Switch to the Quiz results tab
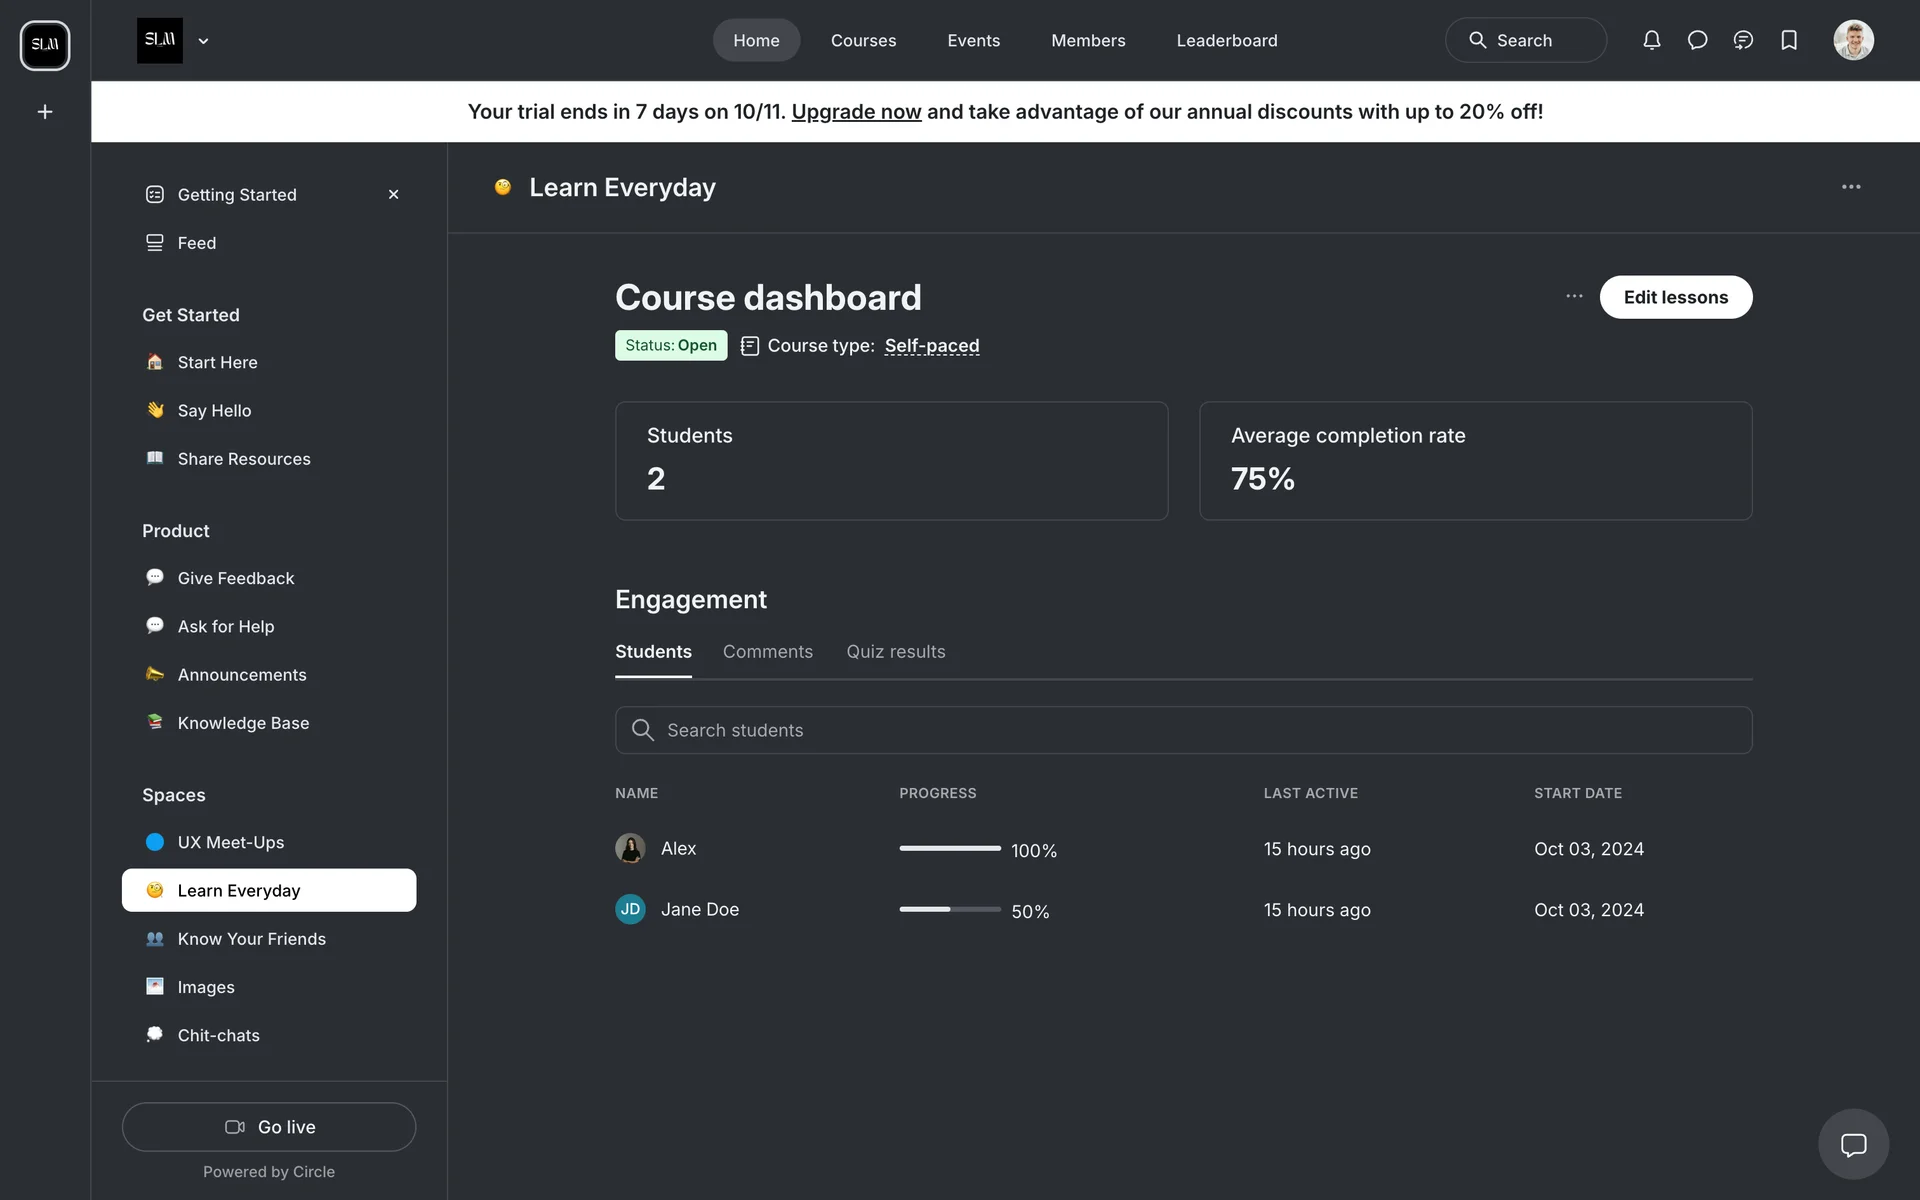The width and height of the screenshot is (1920, 1200). tap(895, 652)
